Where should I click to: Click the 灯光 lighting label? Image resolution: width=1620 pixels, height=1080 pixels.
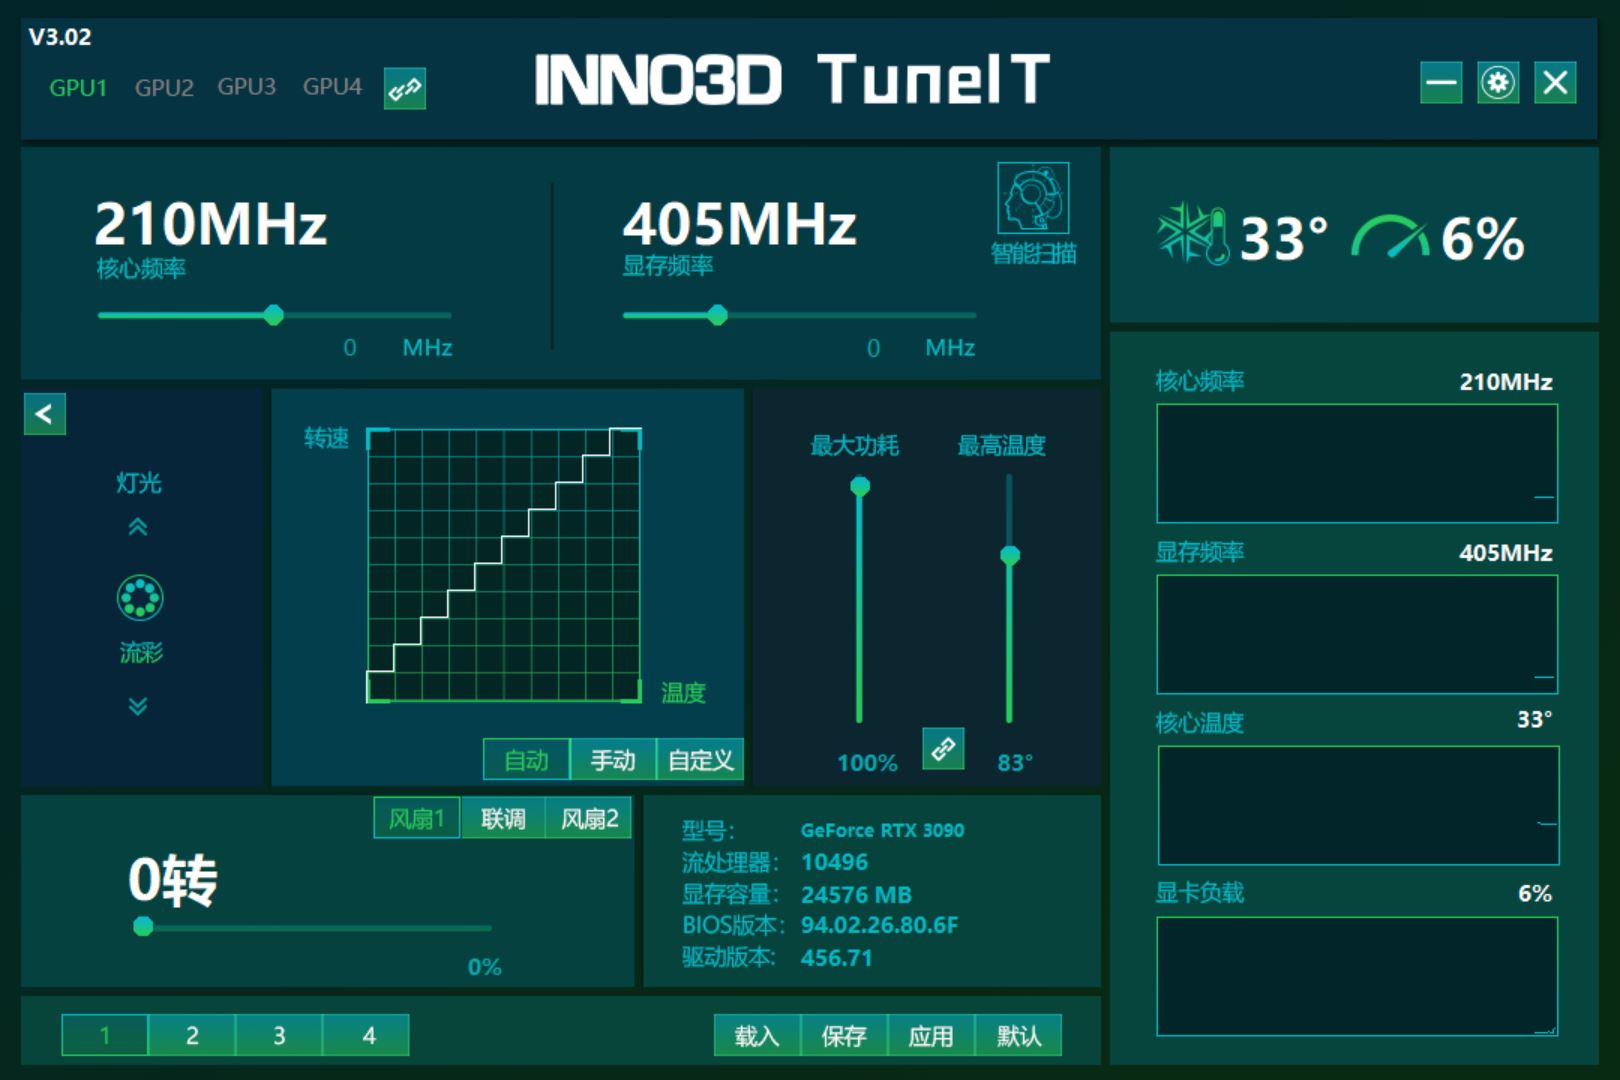point(138,483)
